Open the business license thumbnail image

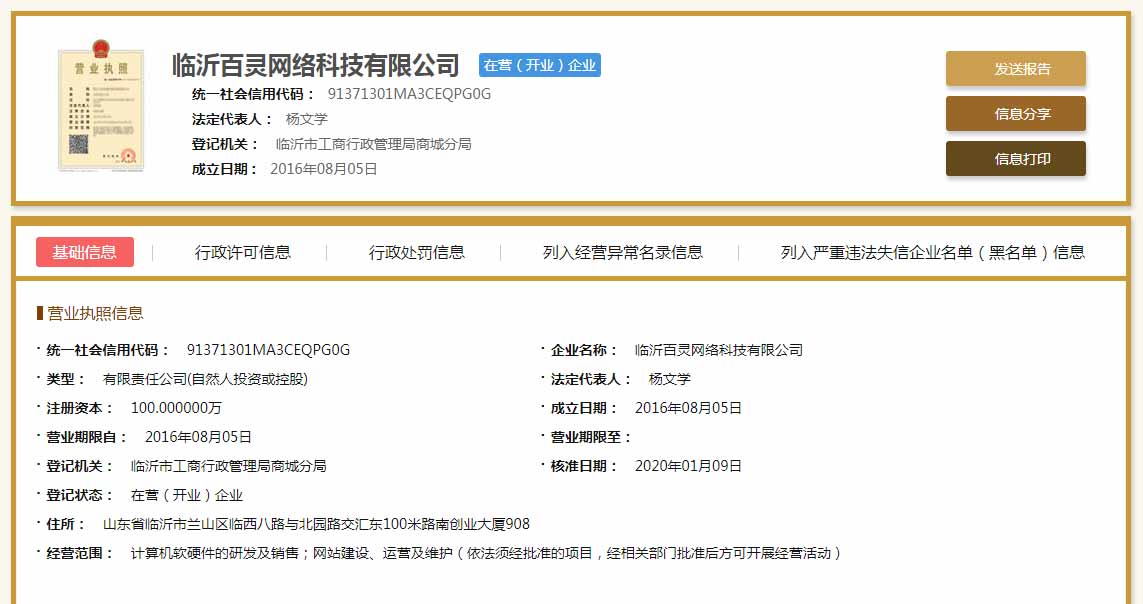[x=101, y=106]
